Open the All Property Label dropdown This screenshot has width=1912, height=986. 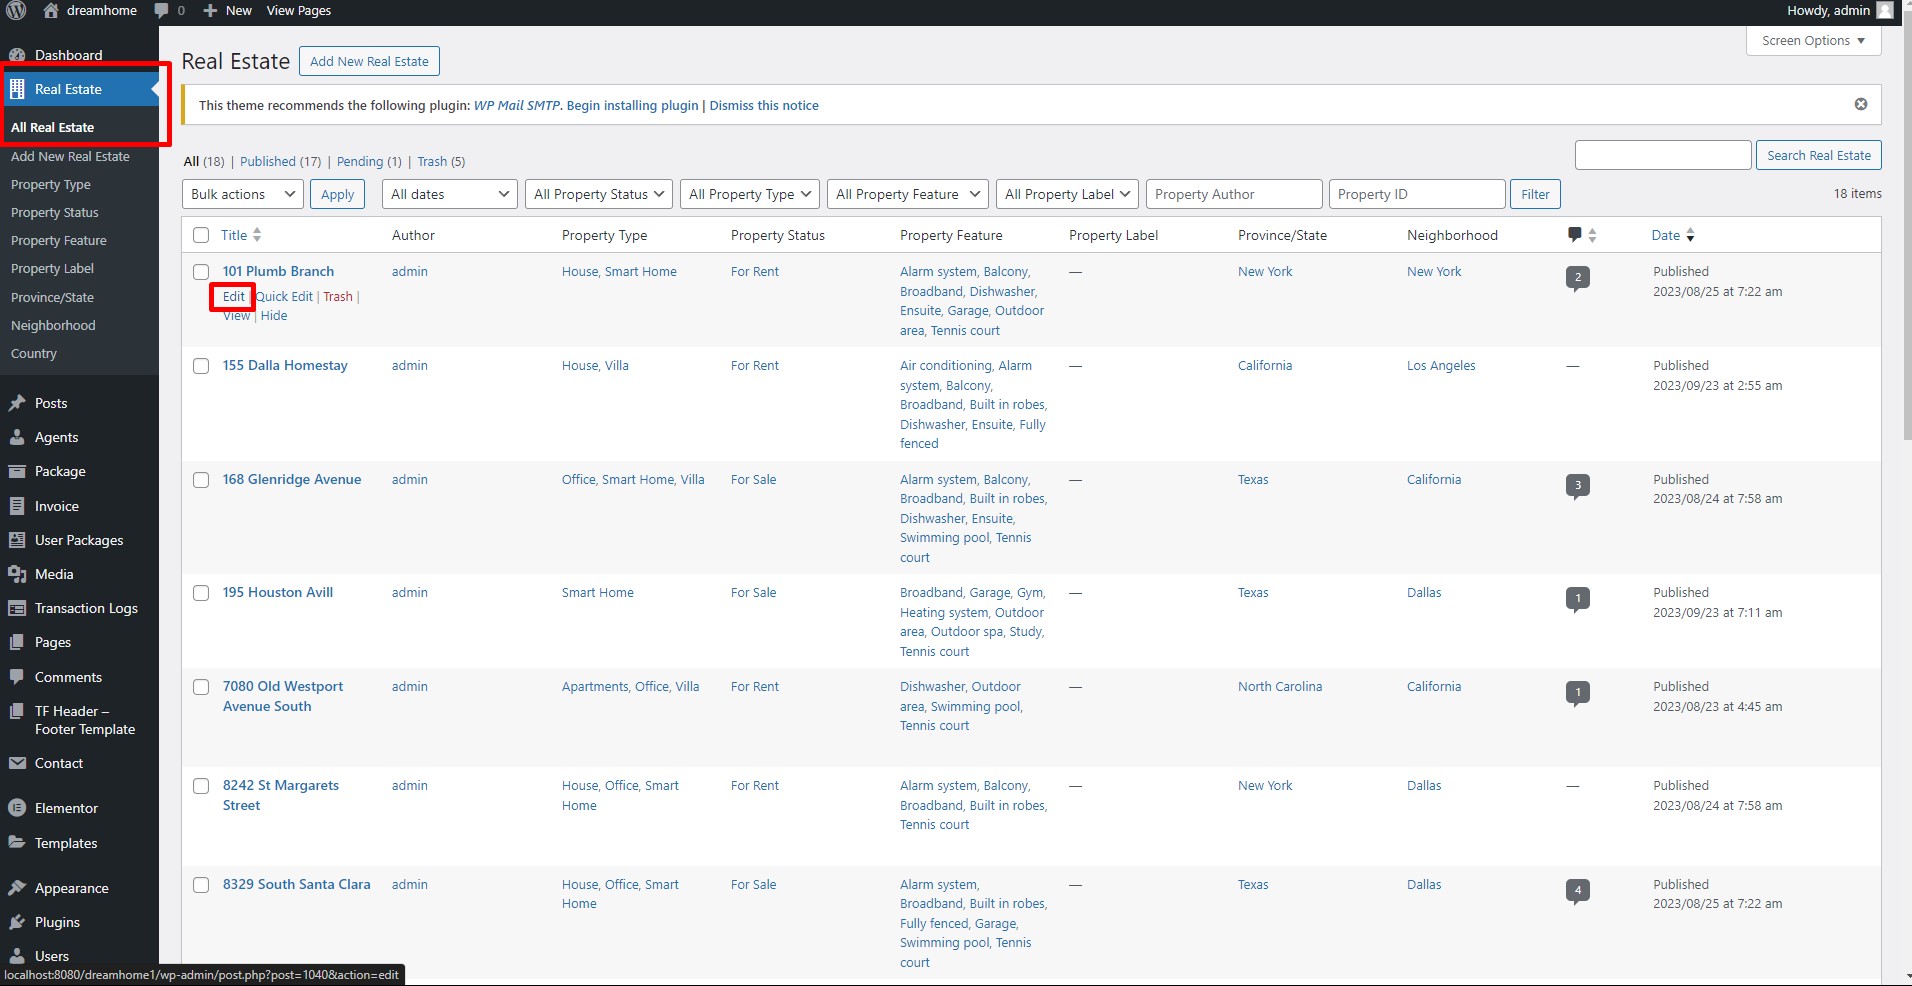[x=1067, y=194]
